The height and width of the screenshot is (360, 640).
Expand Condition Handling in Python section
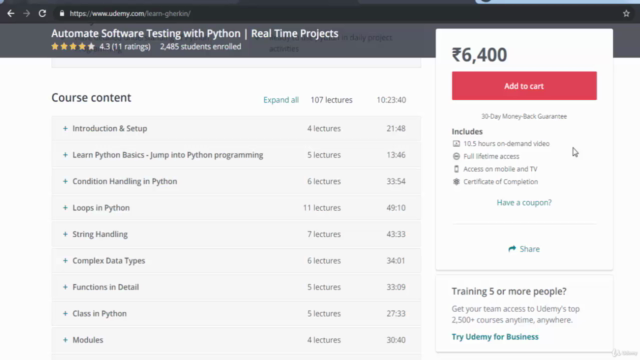coord(236,181)
